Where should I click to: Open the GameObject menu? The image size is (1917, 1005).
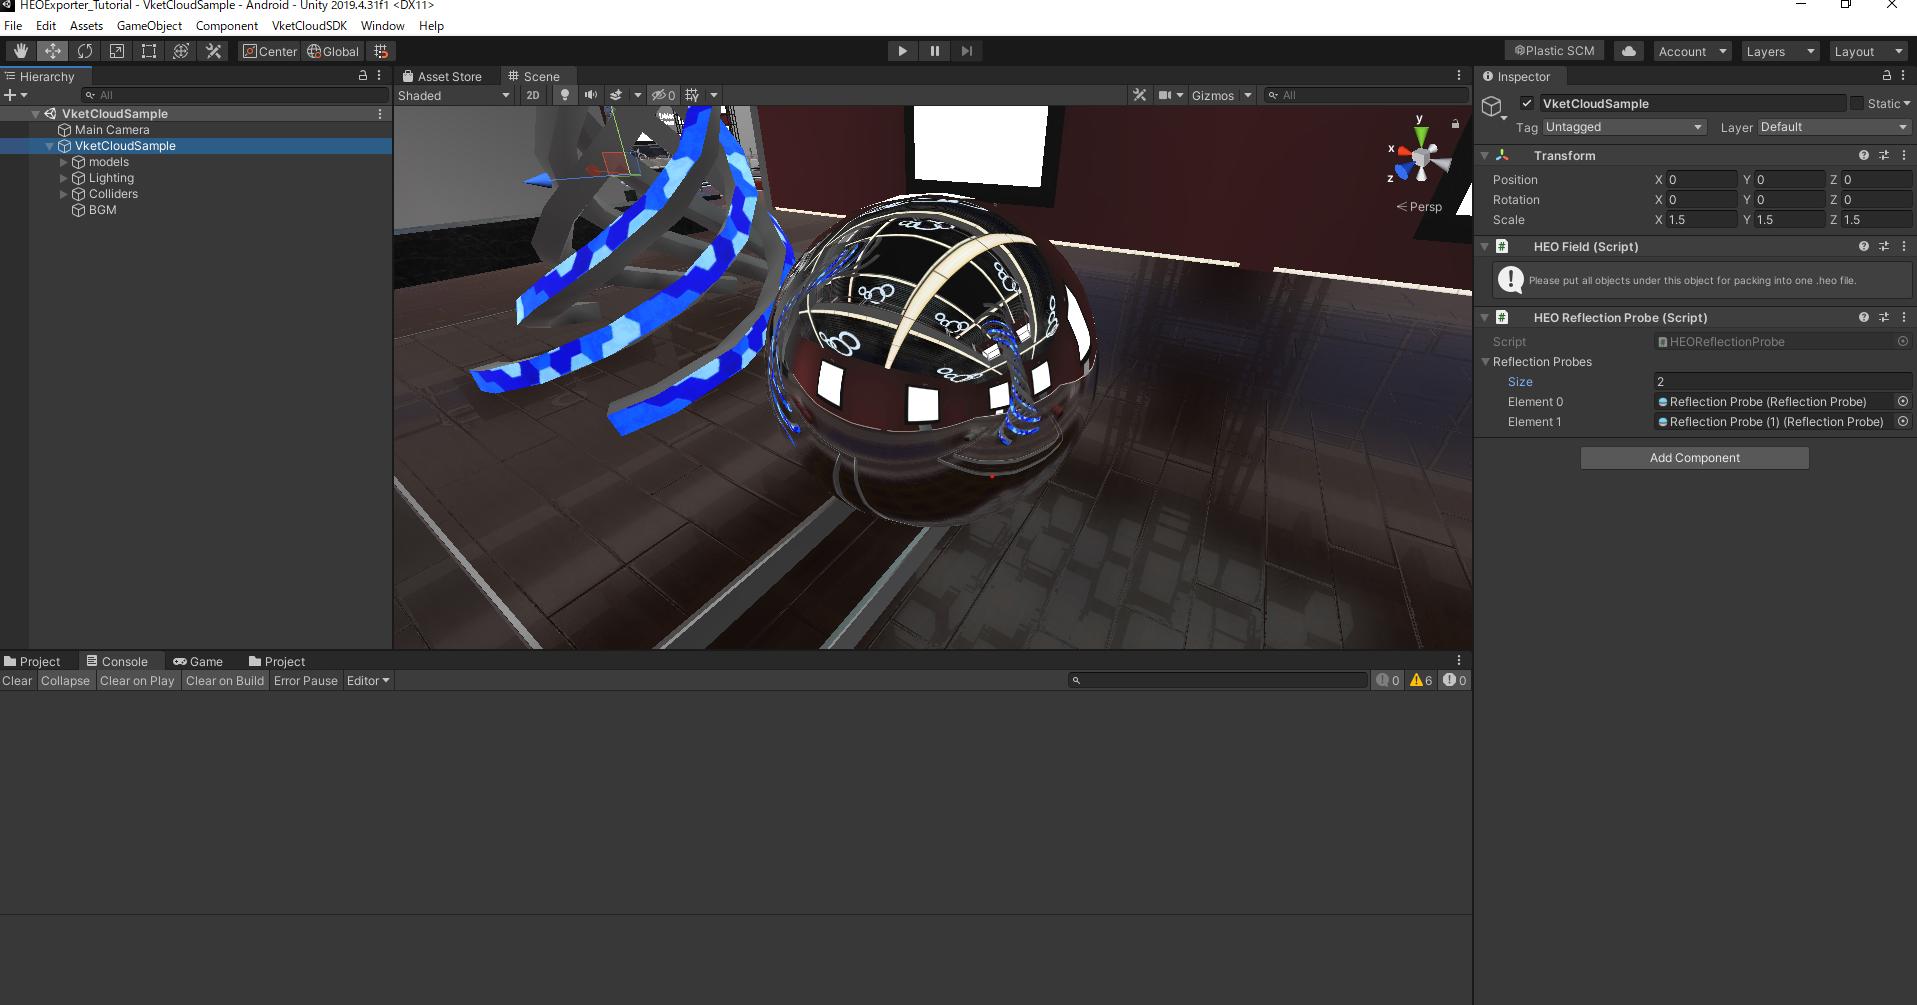(149, 25)
